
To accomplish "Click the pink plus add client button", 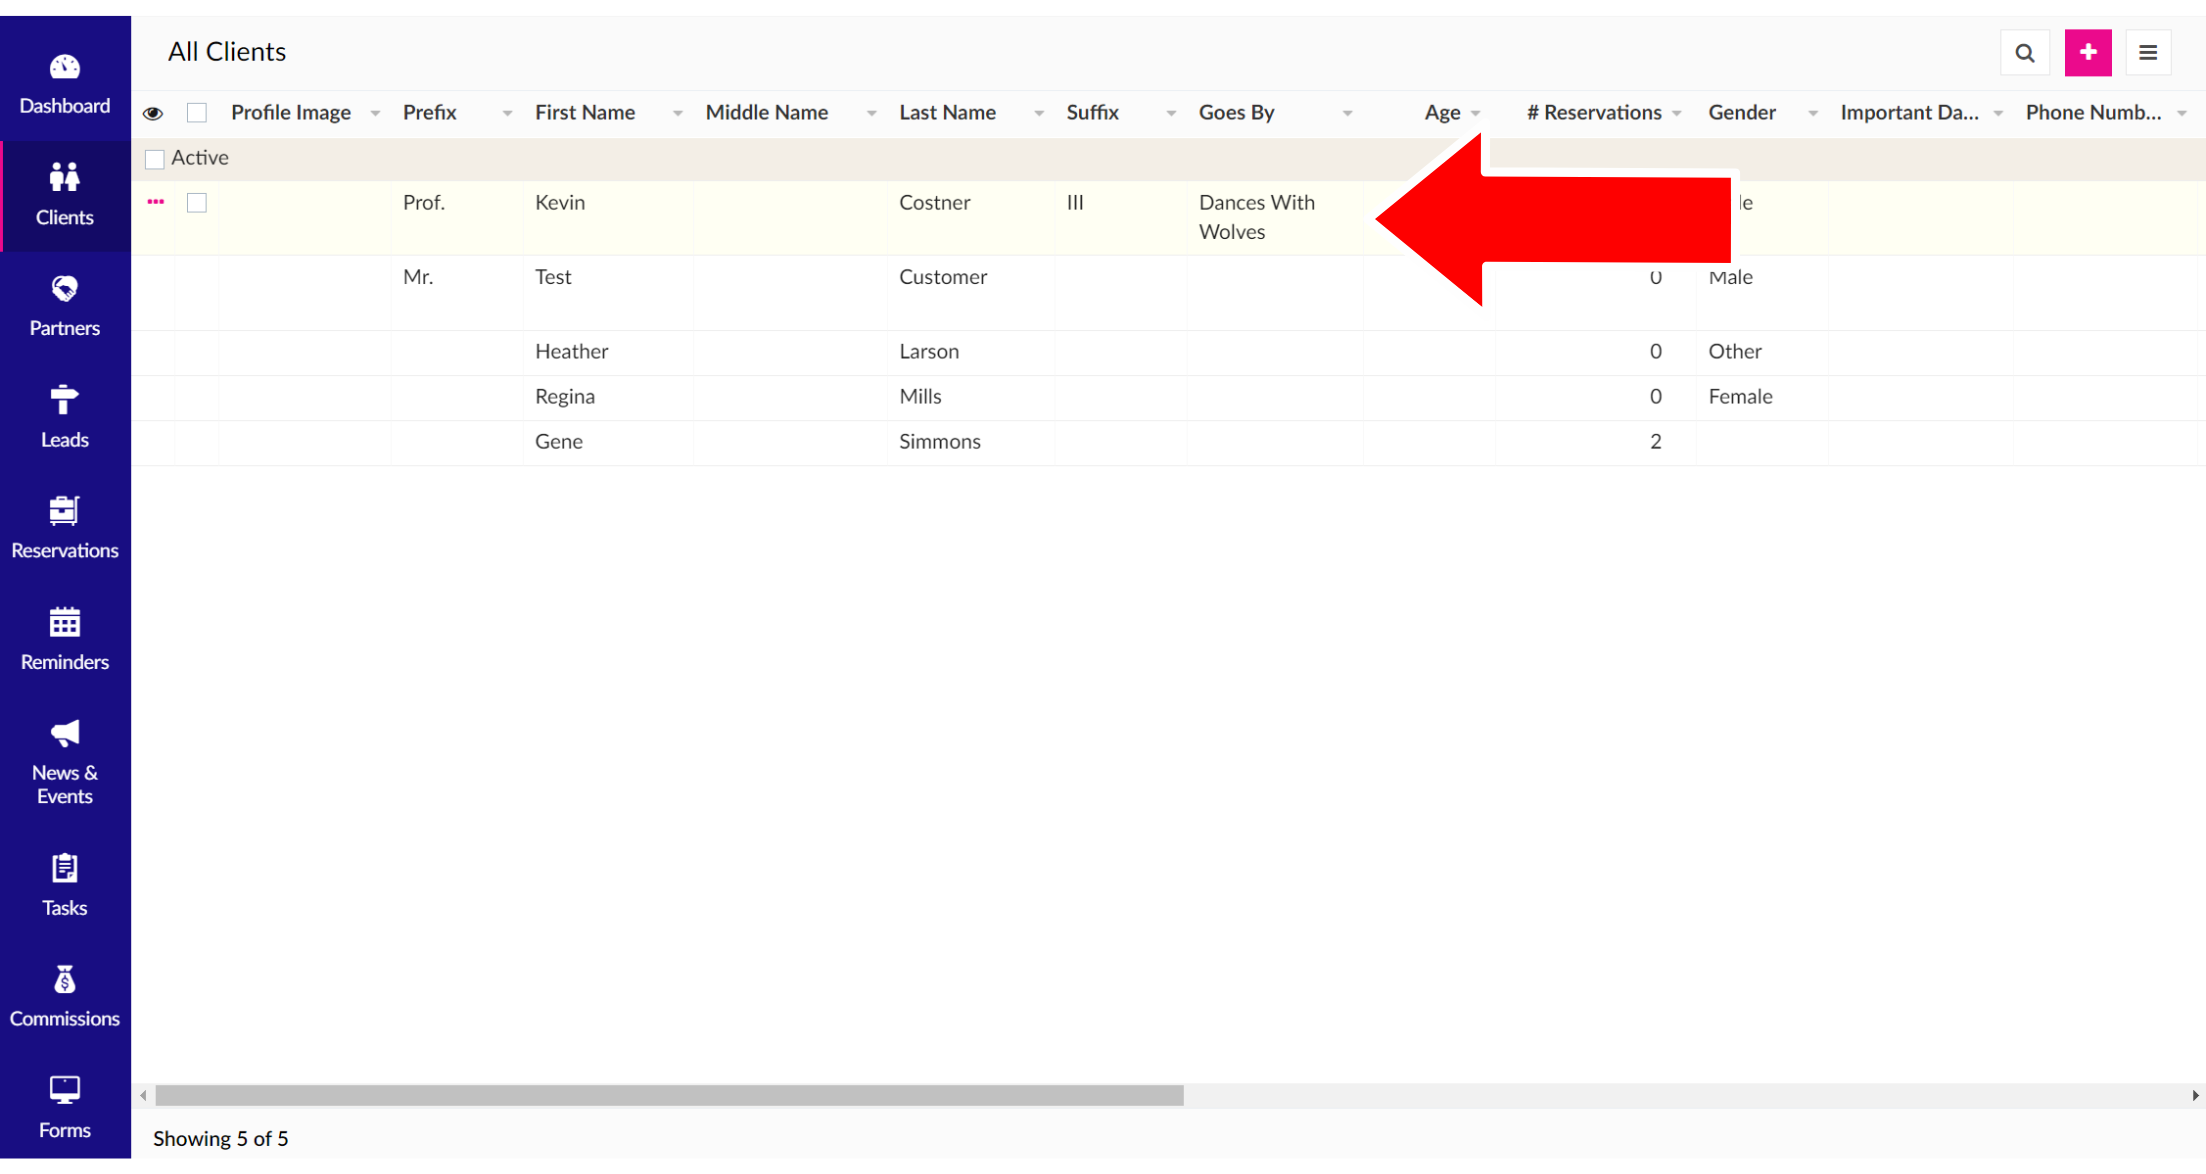I will (2087, 53).
